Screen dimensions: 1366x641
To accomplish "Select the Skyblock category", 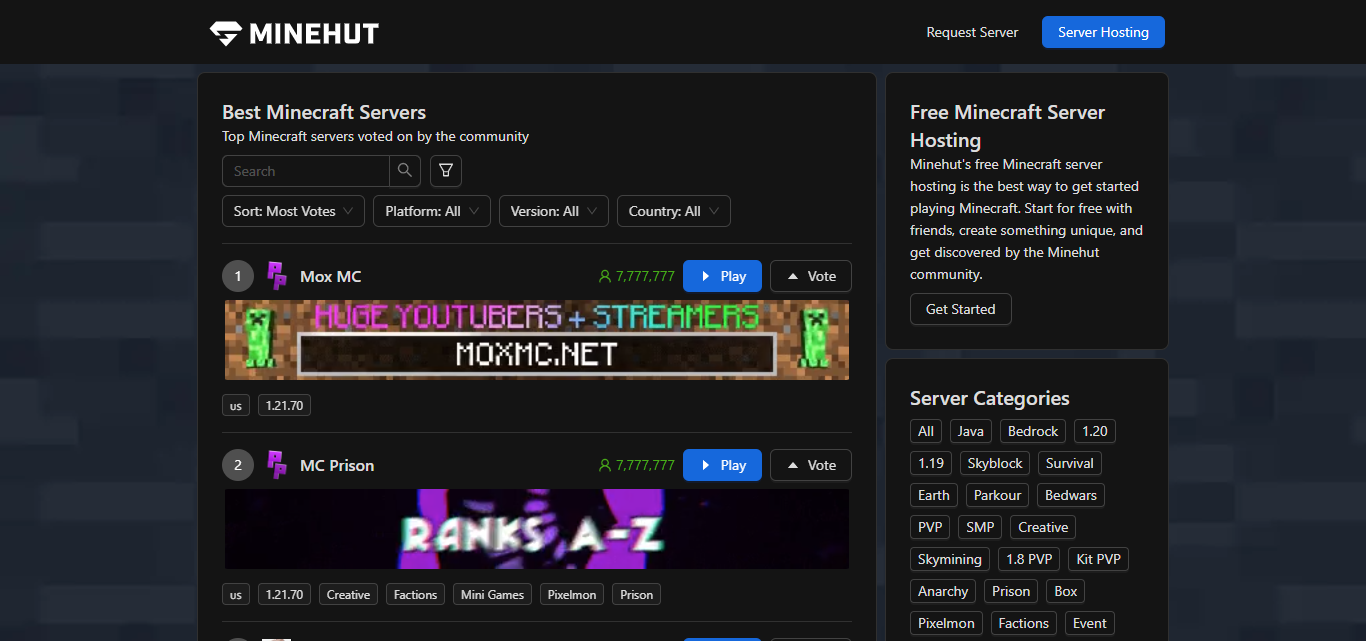I will [x=995, y=463].
